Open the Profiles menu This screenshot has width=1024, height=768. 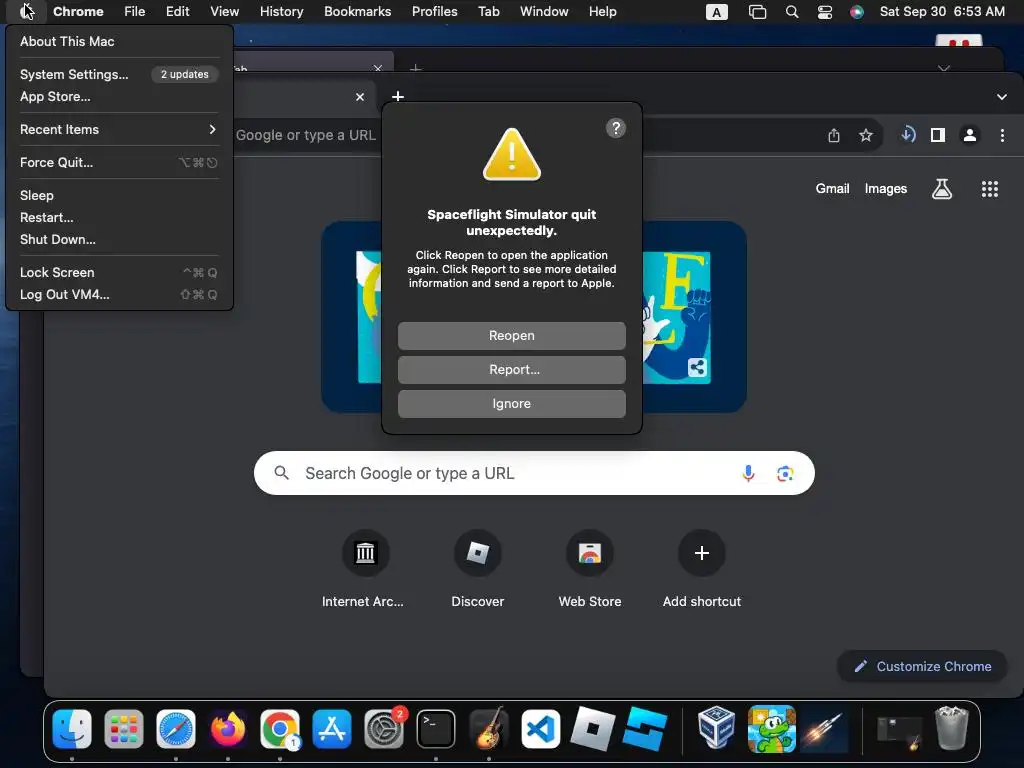pyautogui.click(x=434, y=12)
